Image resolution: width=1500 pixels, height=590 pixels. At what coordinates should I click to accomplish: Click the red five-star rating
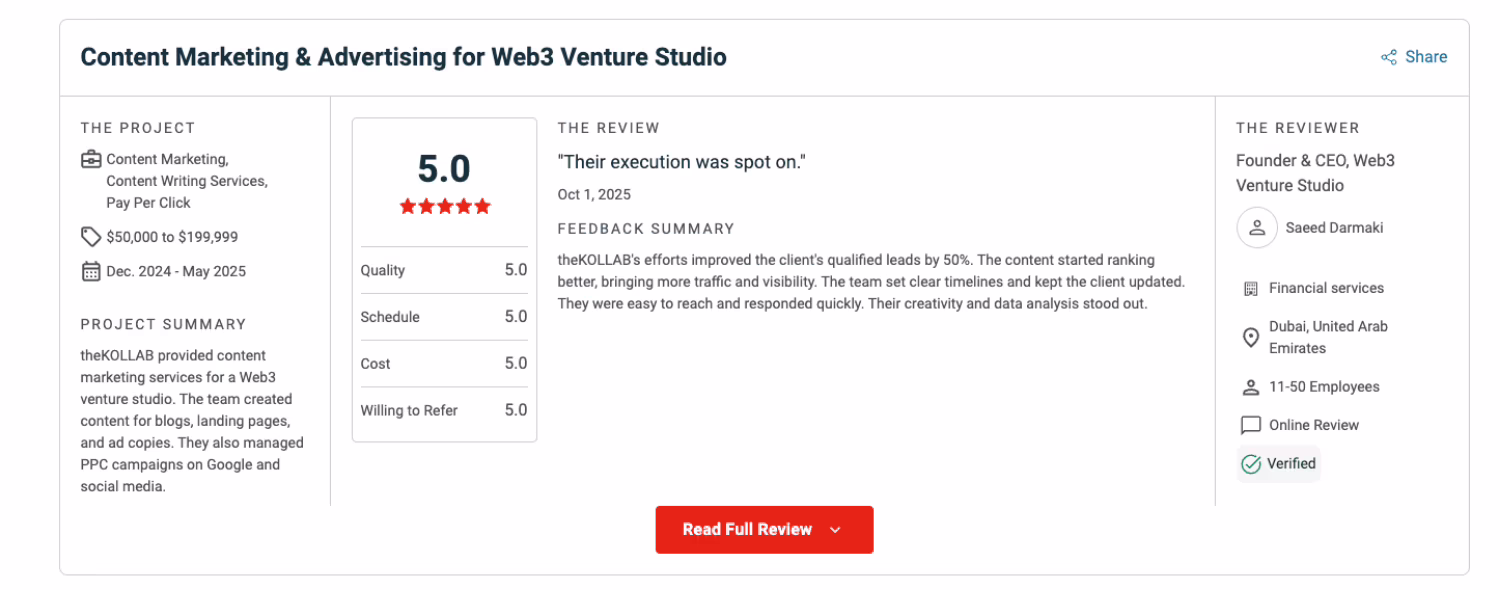click(x=445, y=207)
